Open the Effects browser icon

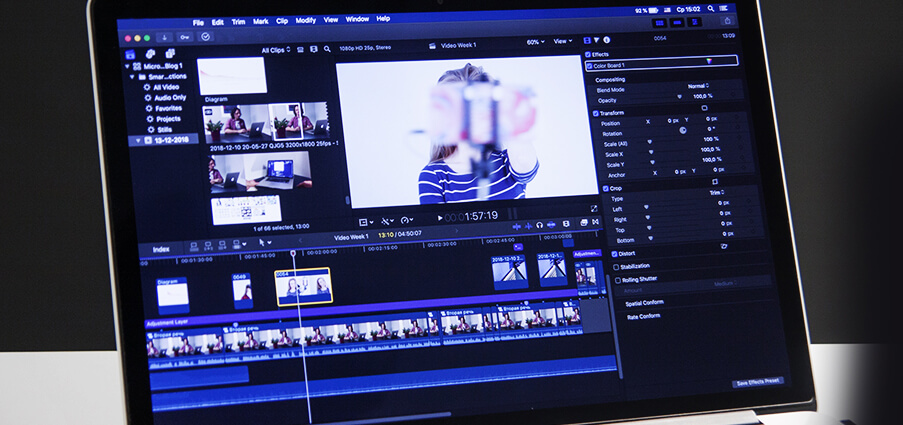click(583, 222)
